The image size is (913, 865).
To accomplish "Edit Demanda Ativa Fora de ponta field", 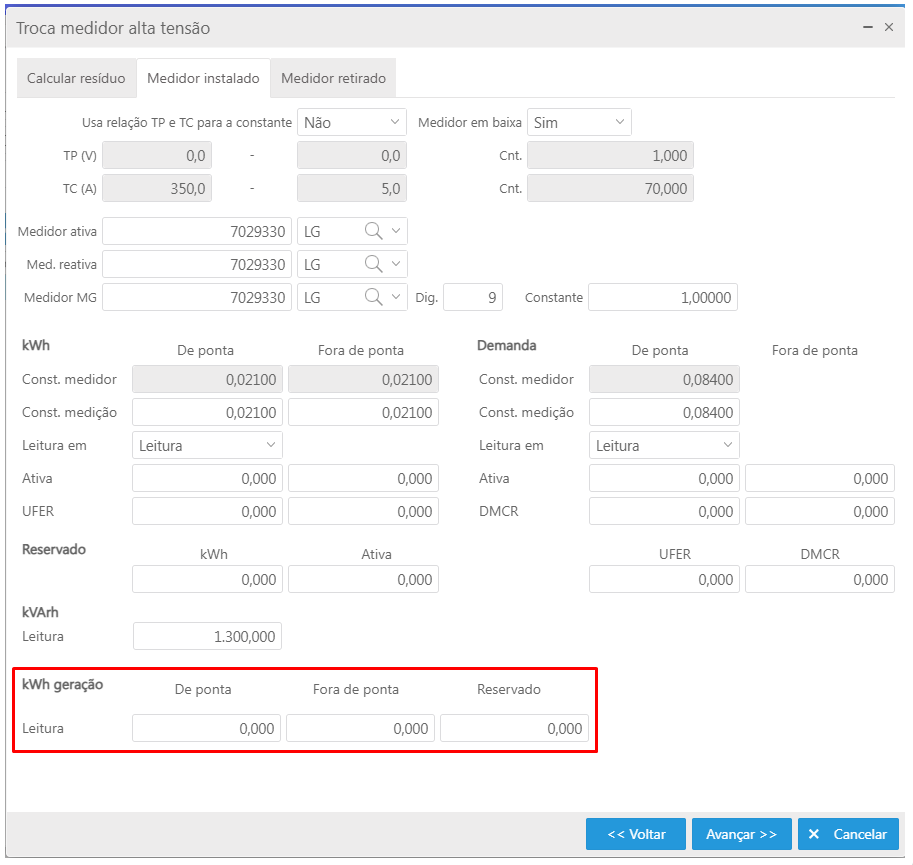I will tap(820, 478).
